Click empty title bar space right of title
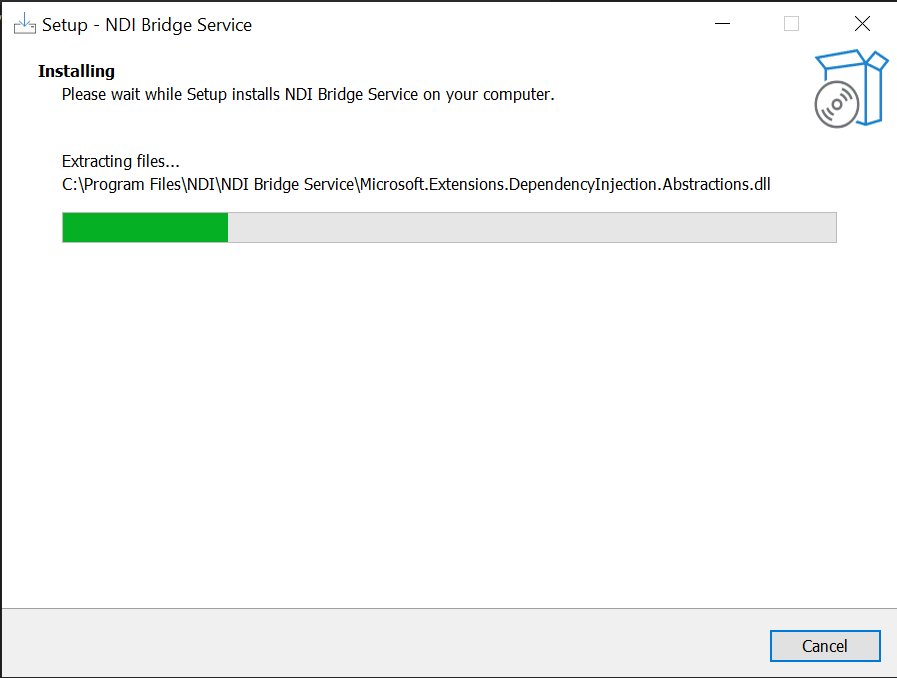 [x=480, y=24]
